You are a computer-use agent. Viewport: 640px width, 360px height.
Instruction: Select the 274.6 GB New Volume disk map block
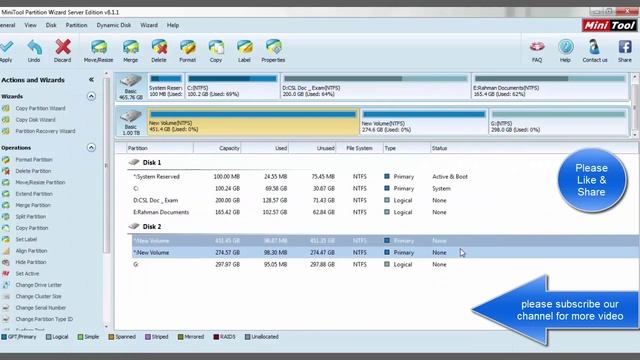tap(424, 122)
